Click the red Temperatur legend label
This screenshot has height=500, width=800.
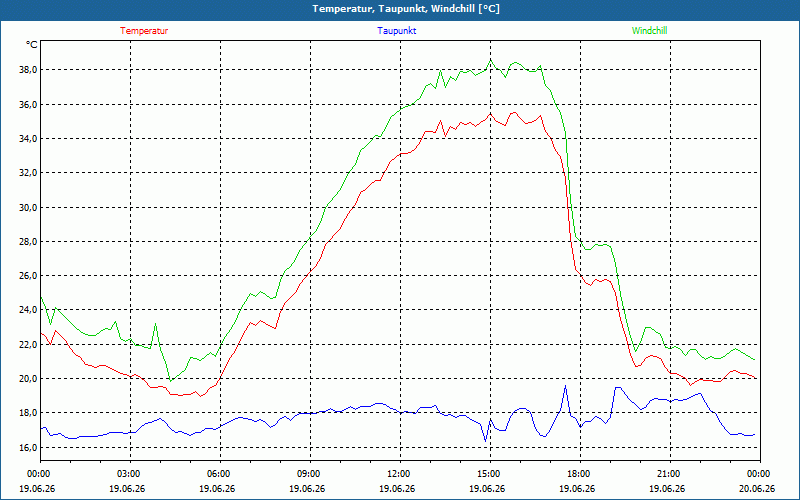point(144,31)
